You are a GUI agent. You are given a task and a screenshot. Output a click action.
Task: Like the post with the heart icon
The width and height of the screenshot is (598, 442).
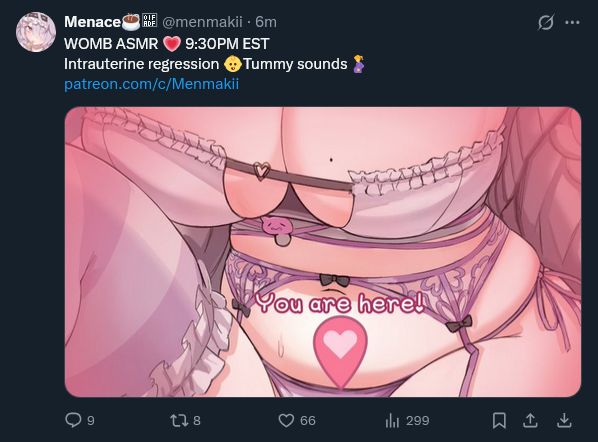[286, 421]
